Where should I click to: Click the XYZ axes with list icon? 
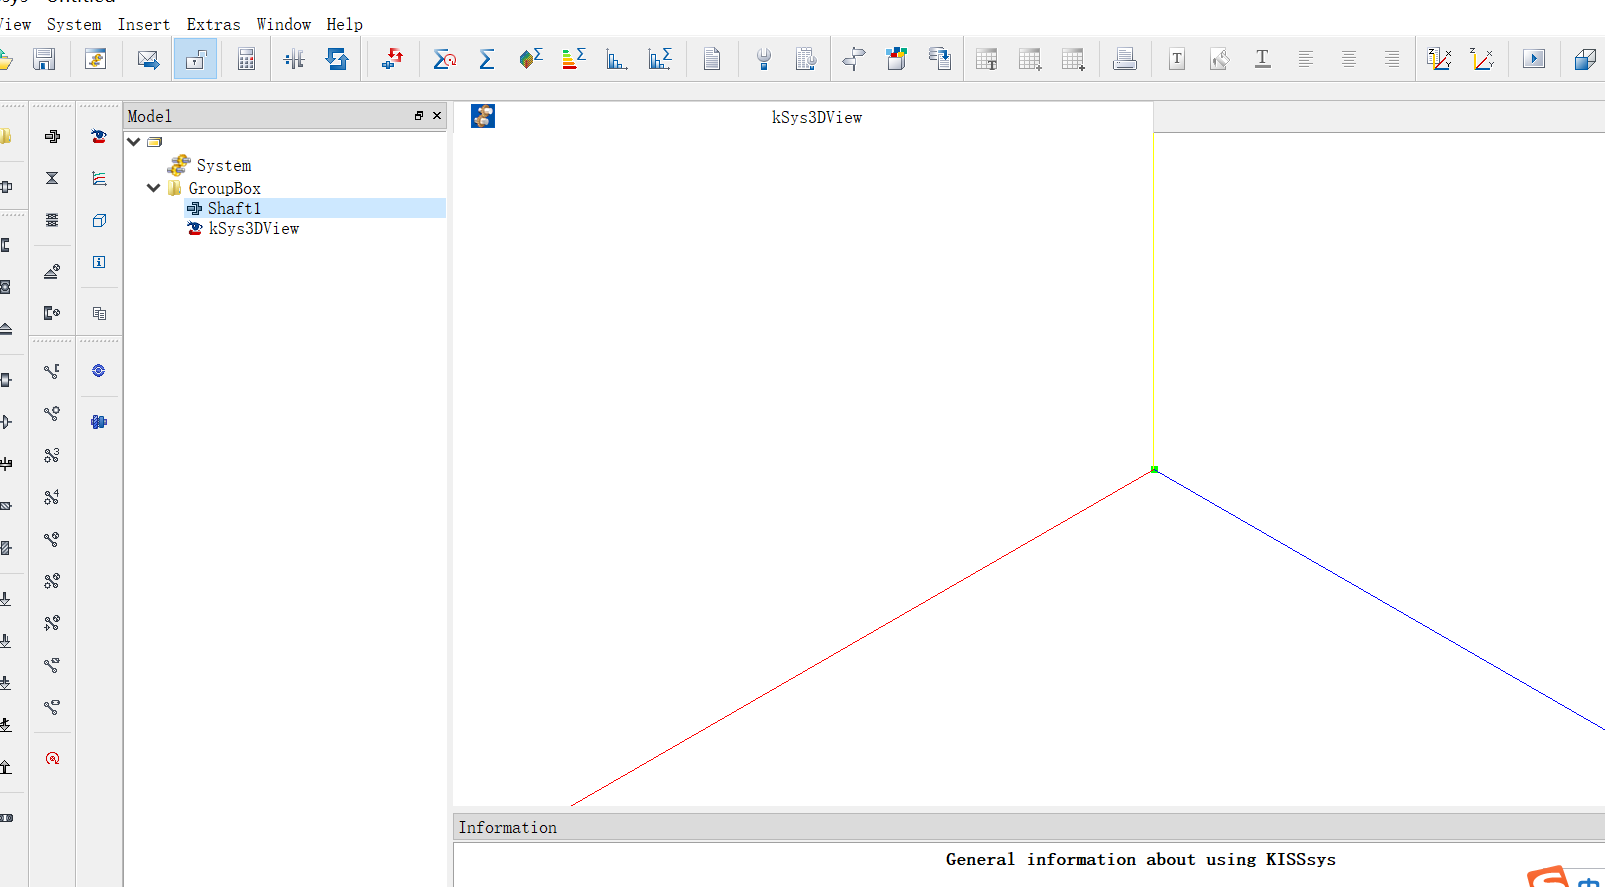coord(1439,59)
